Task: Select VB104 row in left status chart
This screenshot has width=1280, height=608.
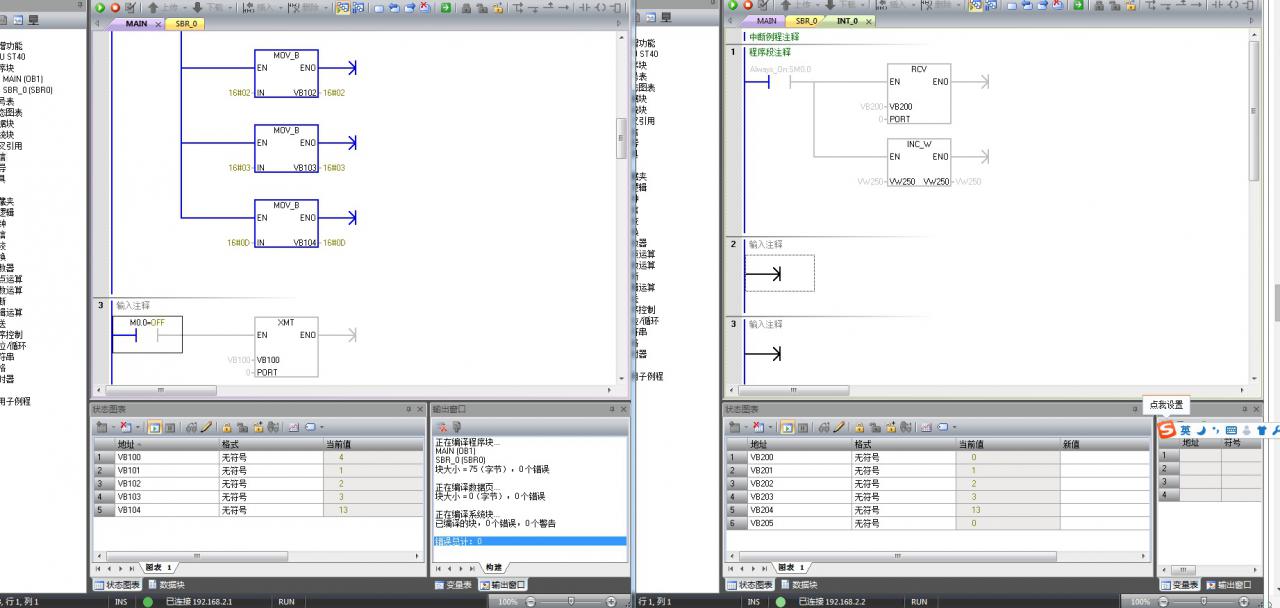Action: coord(258,510)
